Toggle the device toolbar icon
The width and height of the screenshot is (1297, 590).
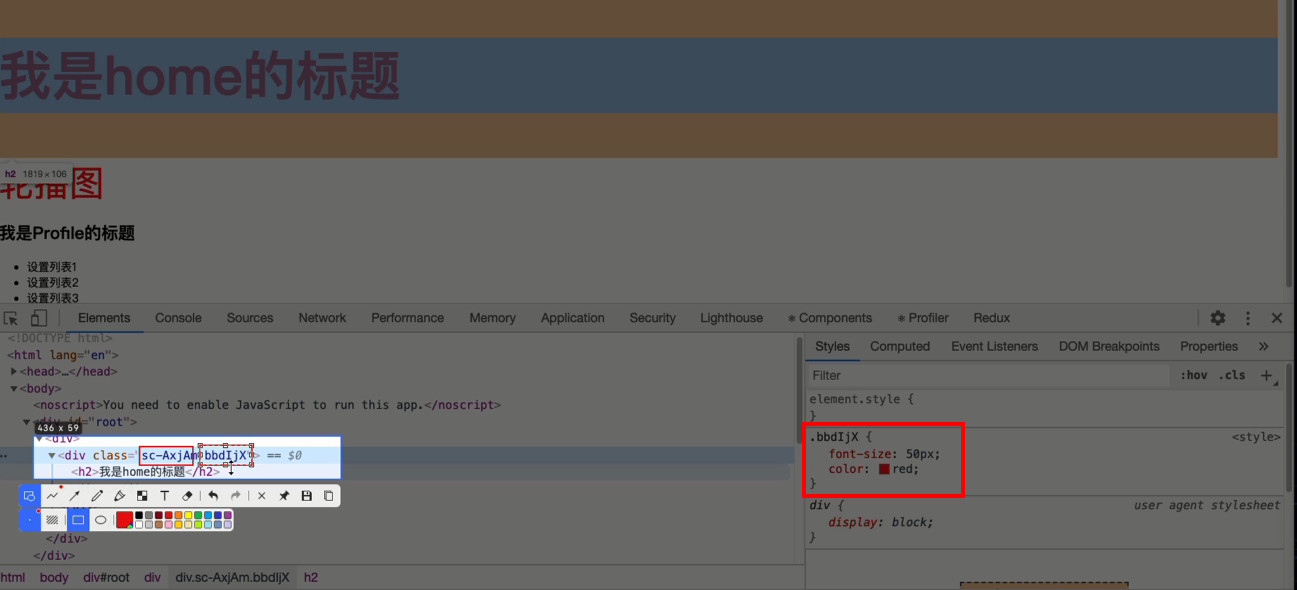38,318
